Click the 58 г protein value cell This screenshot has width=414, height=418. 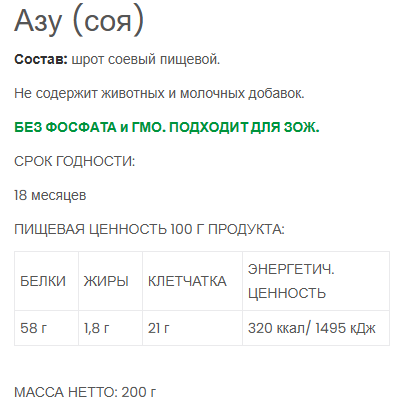(46, 328)
